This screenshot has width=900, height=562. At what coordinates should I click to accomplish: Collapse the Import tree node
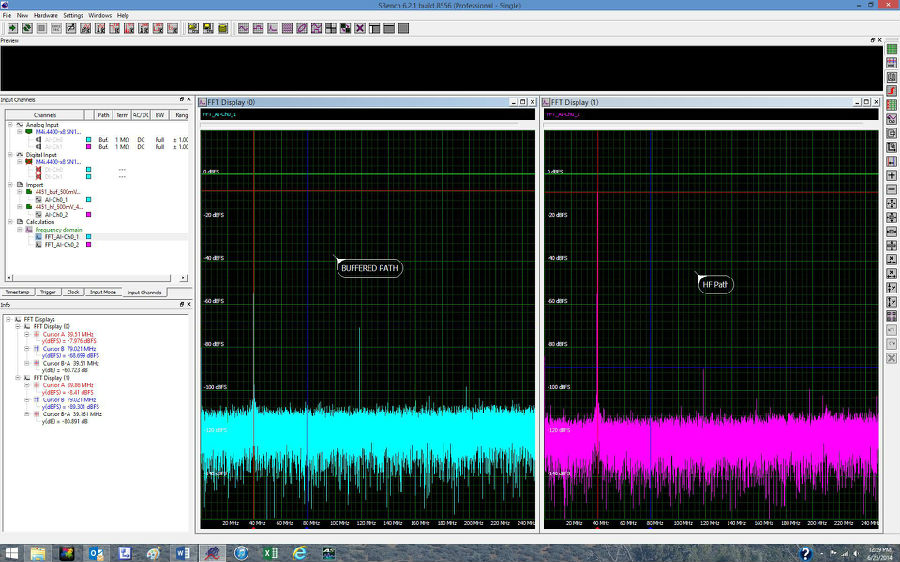click(10, 185)
